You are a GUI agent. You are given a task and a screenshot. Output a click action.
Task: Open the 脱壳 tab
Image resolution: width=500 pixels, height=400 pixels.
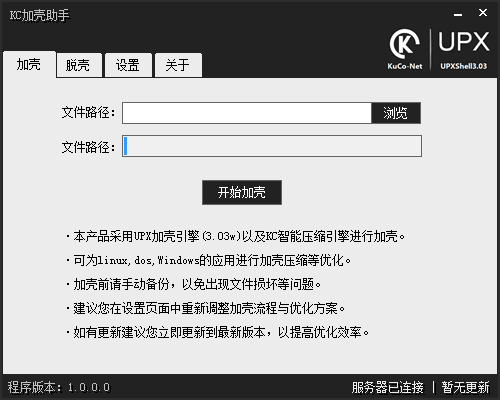tap(79, 65)
